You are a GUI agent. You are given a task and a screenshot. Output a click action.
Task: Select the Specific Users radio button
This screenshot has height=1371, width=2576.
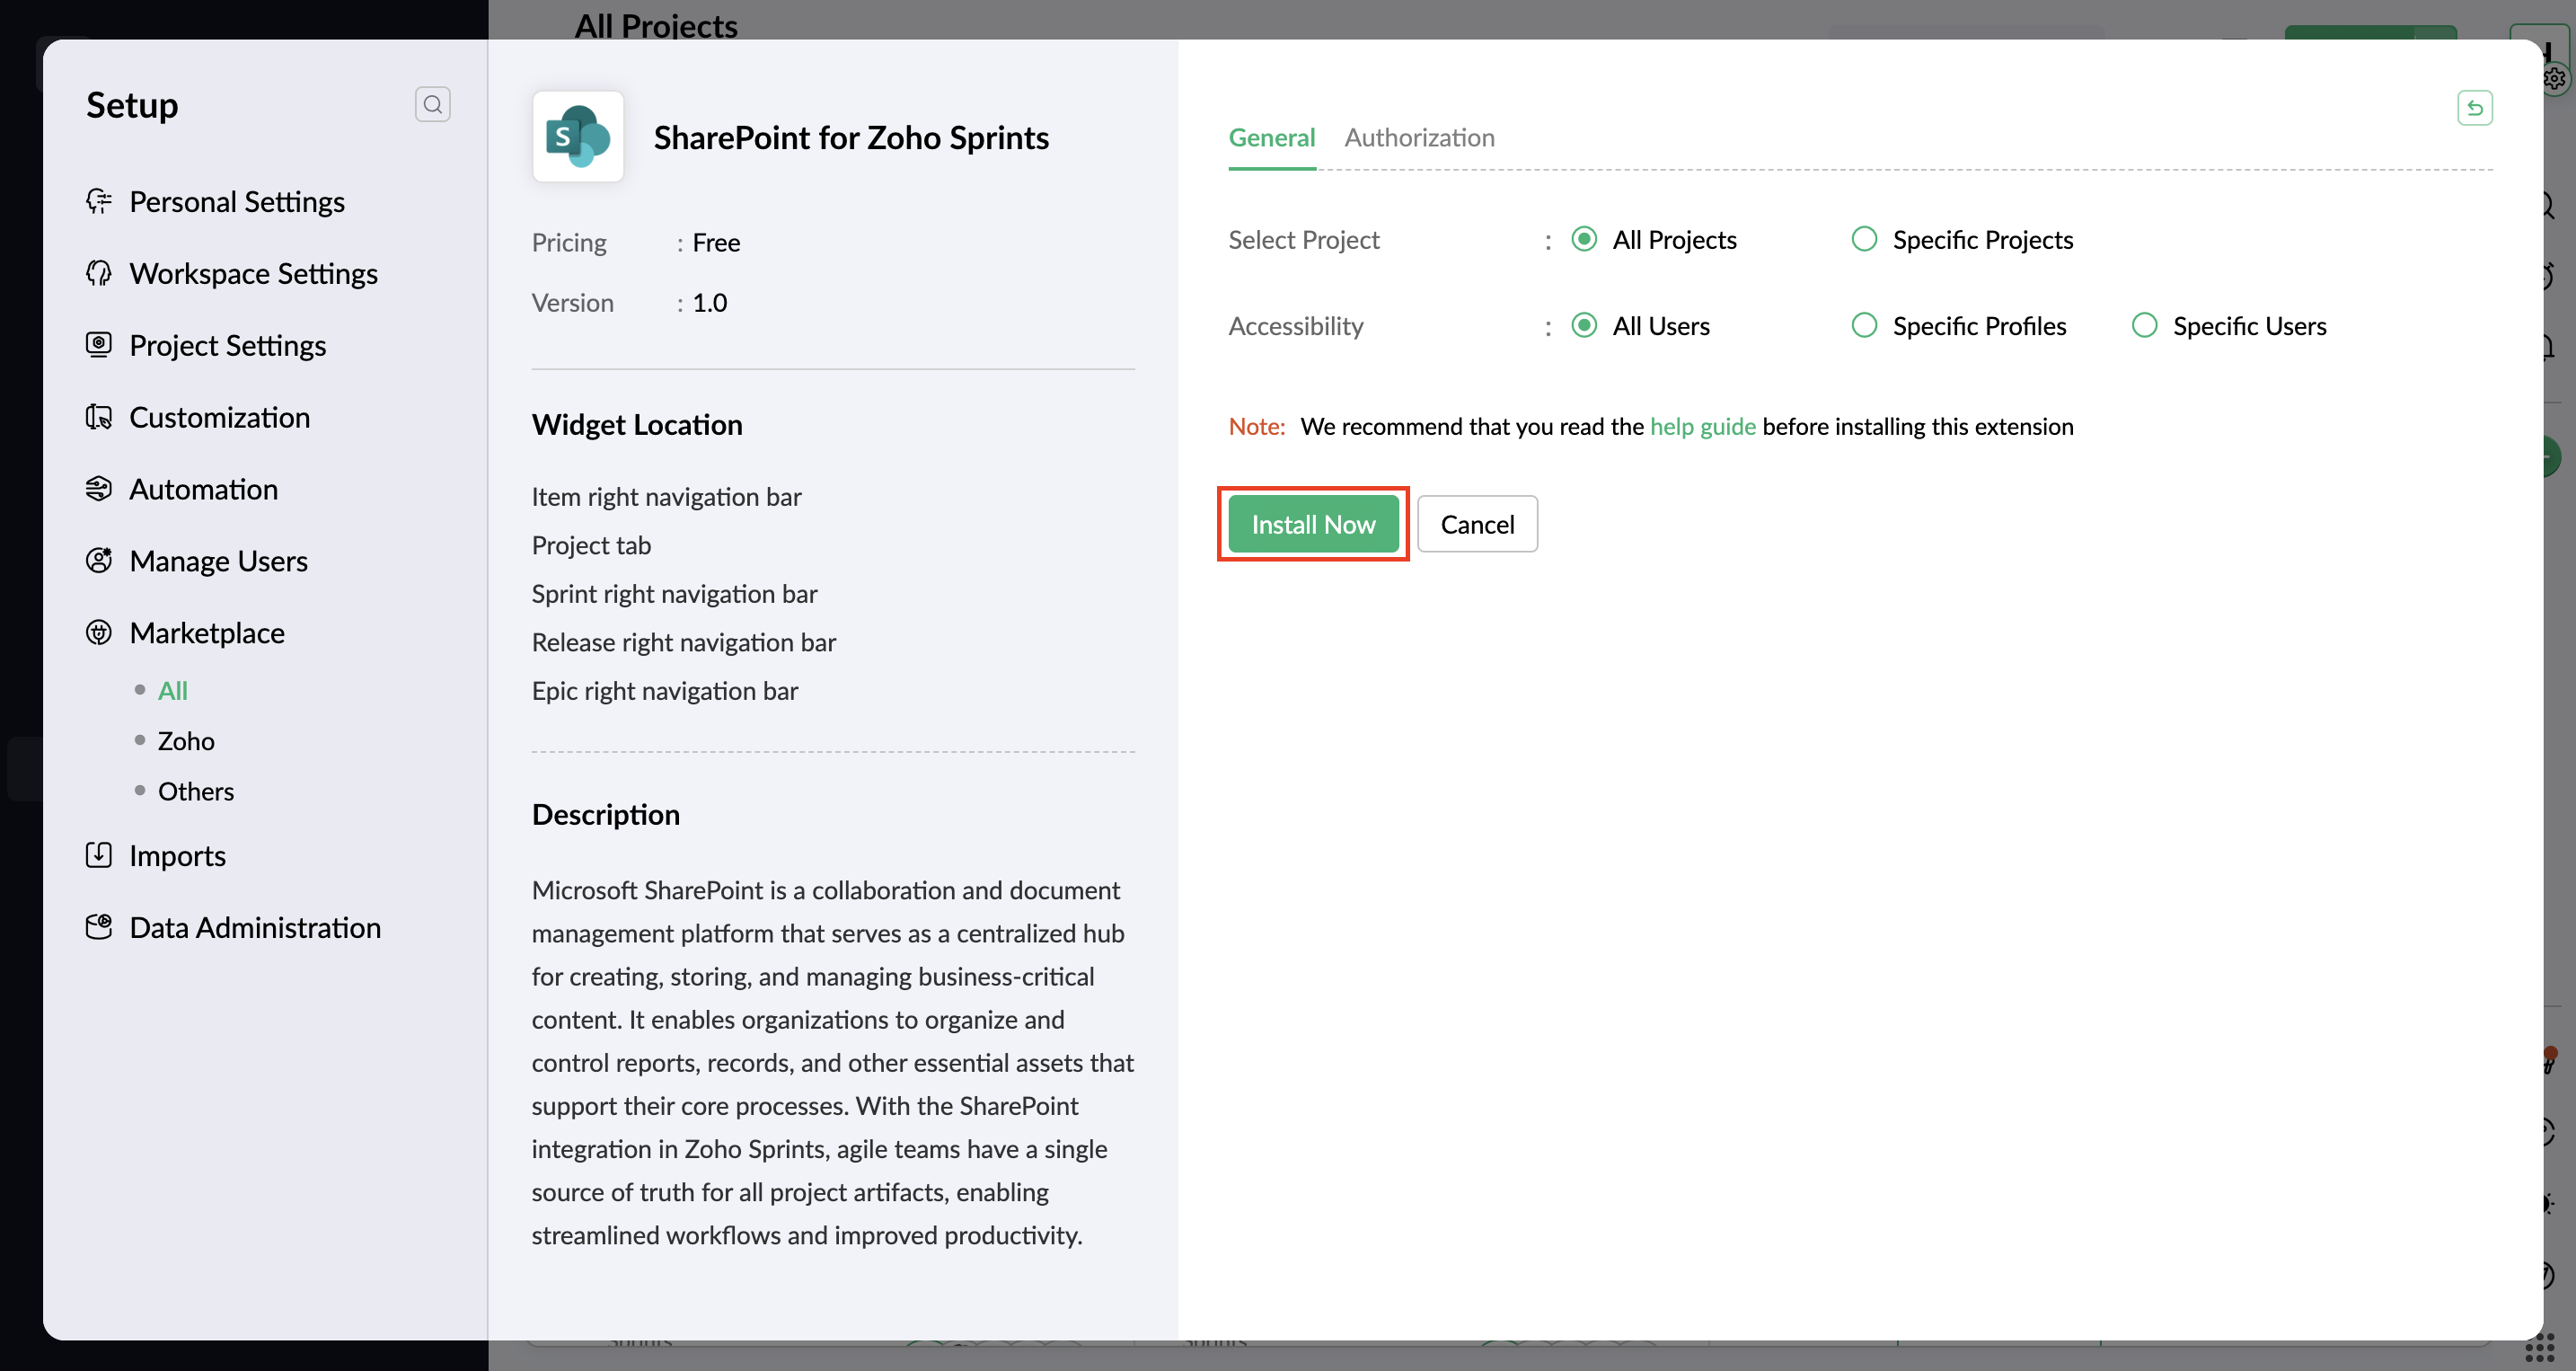(2144, 325)
